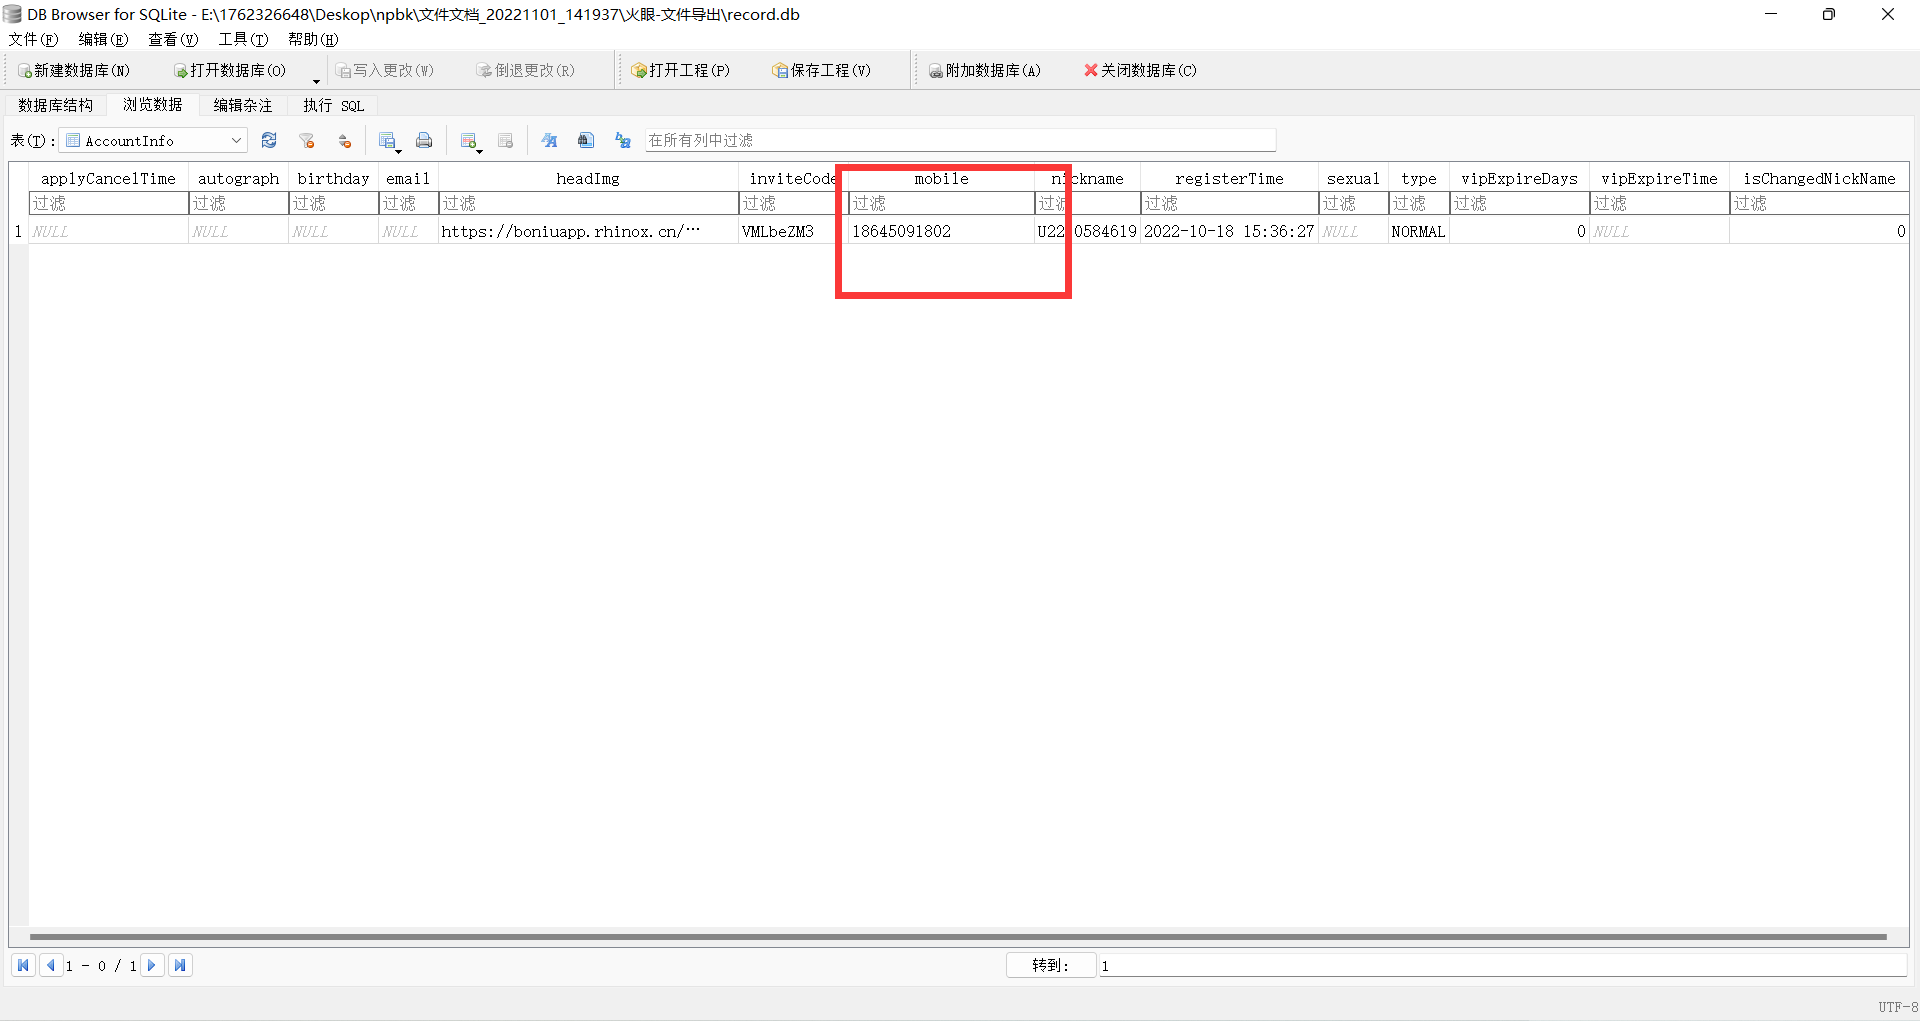Click the find and replace icon
This screenshot has height=1021, width=1920.
(x=623, y=141)
